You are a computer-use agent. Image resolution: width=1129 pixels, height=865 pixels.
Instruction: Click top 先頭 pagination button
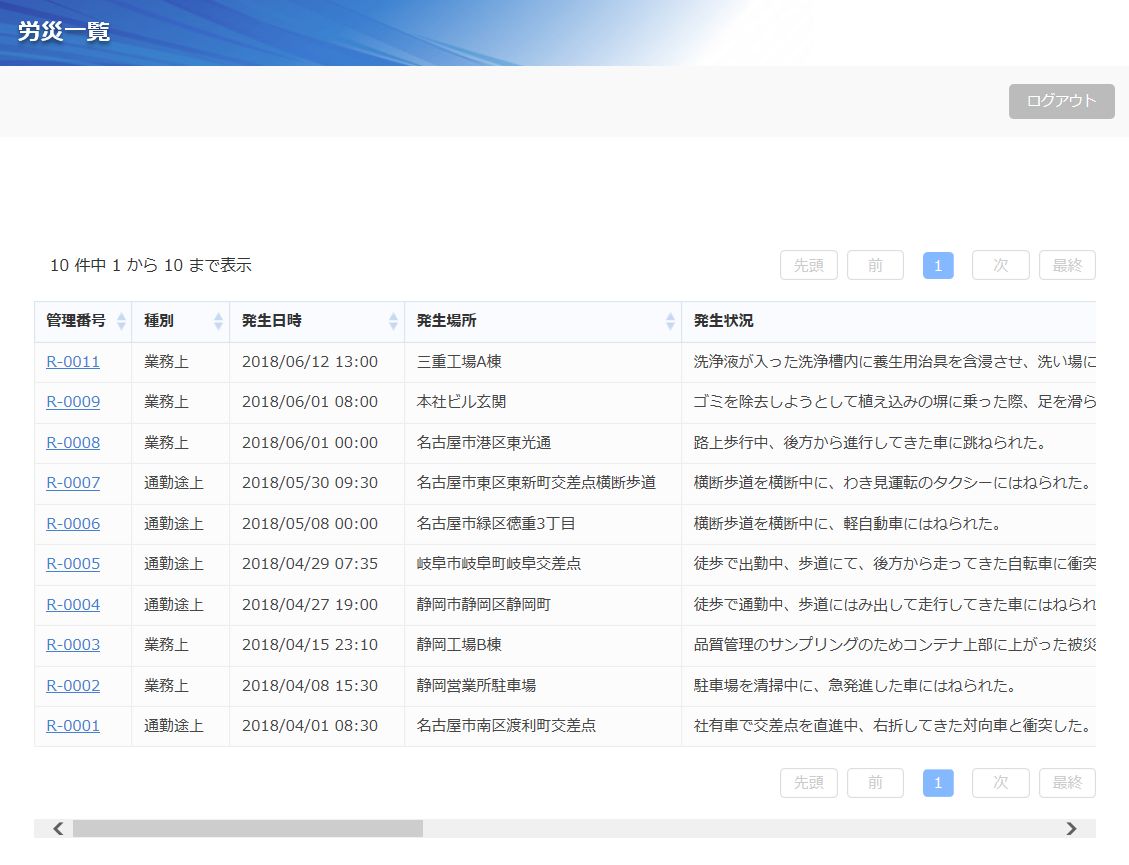coord(808,265)
